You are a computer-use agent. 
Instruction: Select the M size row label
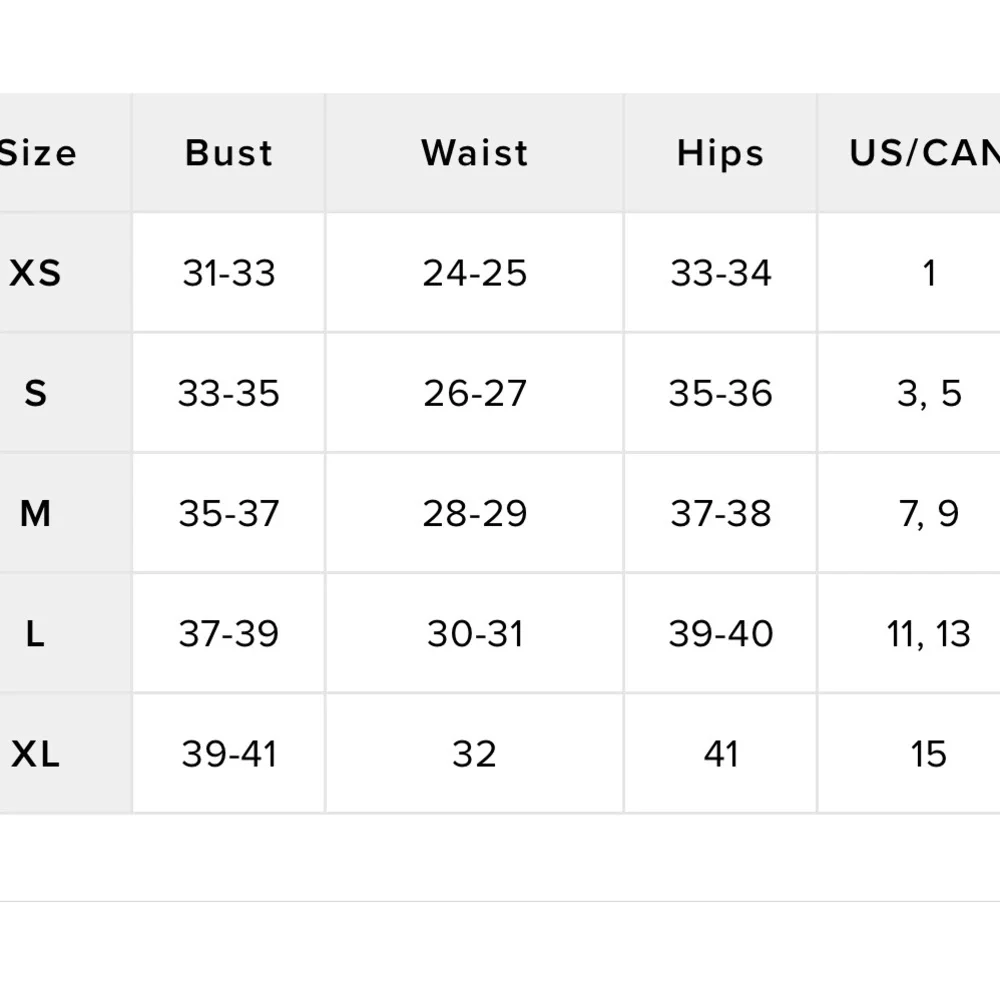pos(36,513)
